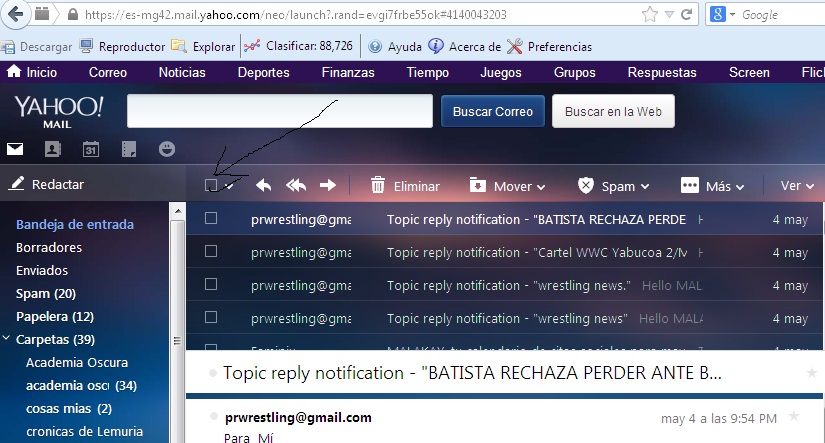Open Grupos in Yahoo navigation bar

(x=575, y=73)
